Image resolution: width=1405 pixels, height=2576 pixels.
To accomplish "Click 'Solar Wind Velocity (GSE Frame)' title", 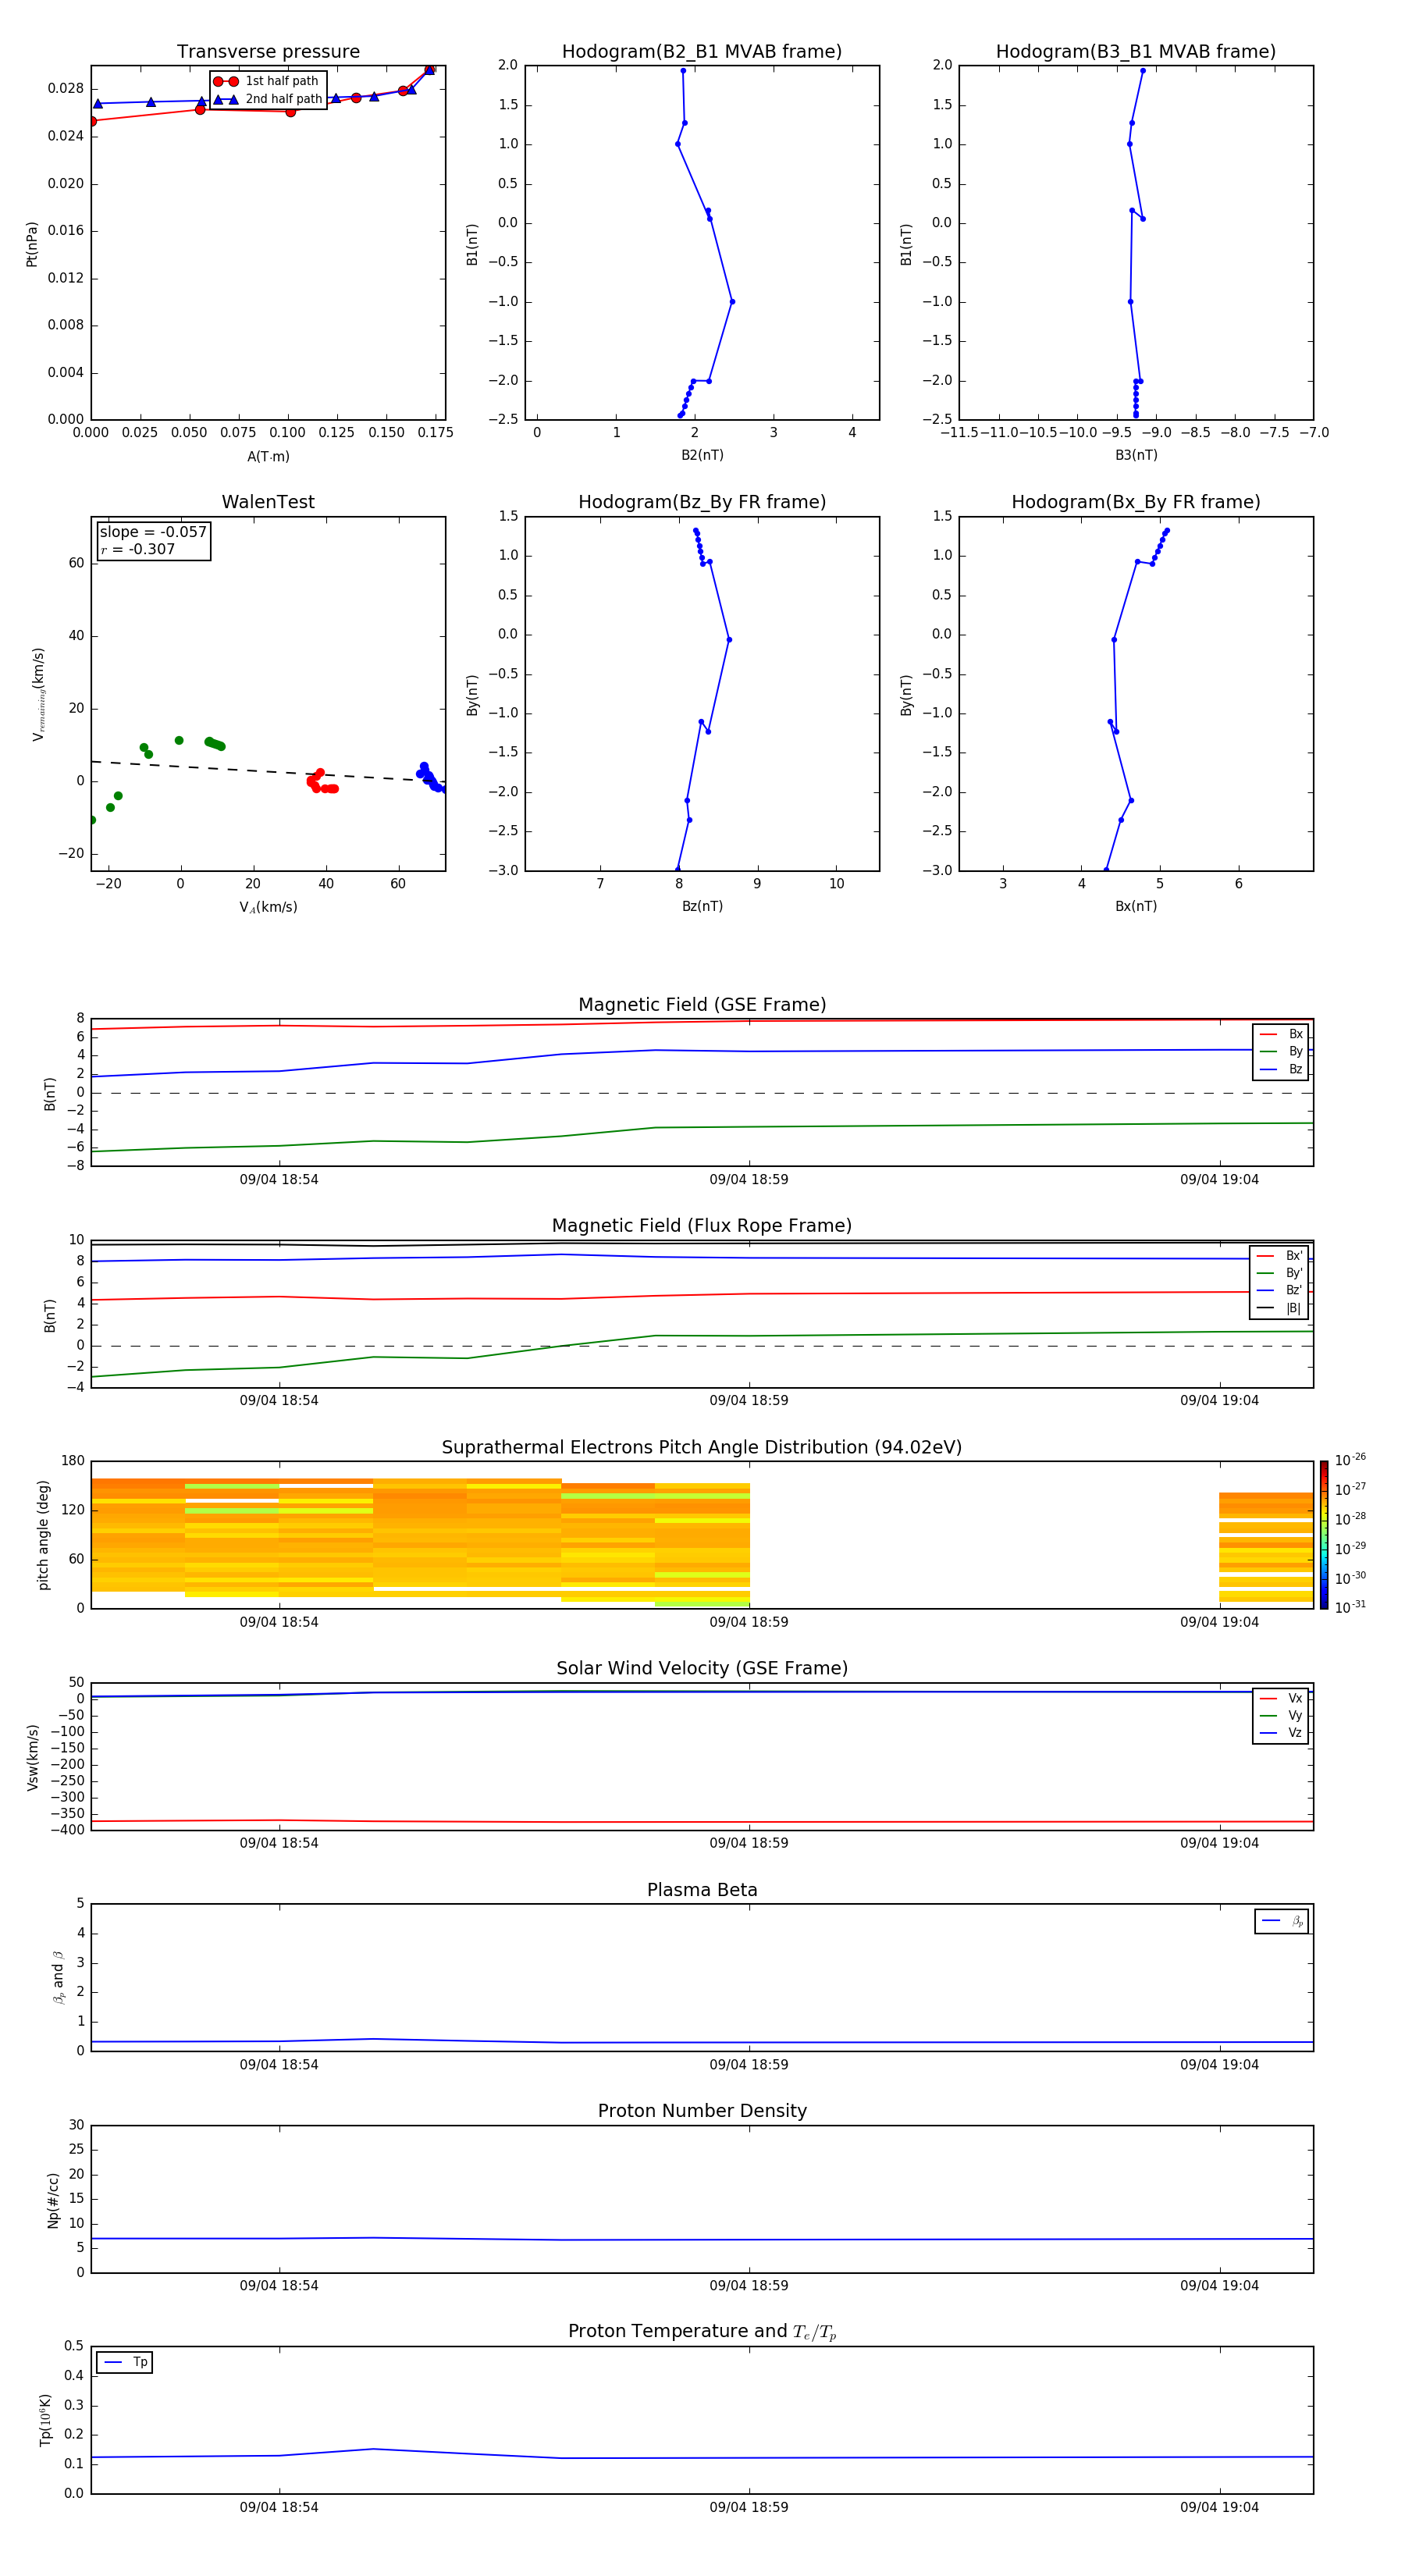I will point(702,1668).
